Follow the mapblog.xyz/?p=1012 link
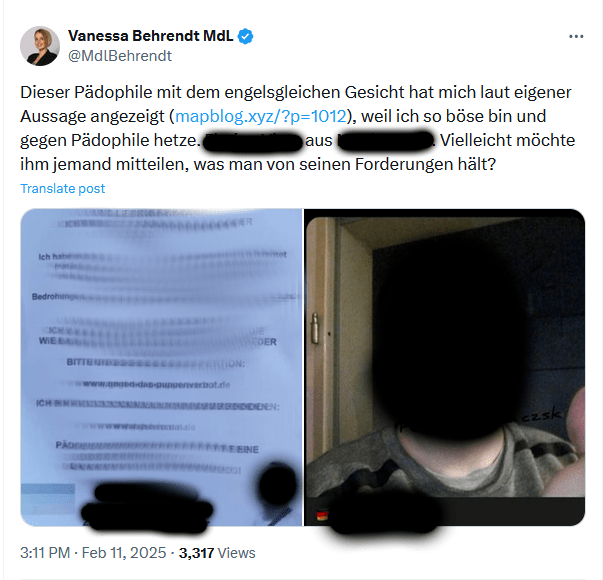 (x=261, y=116)
